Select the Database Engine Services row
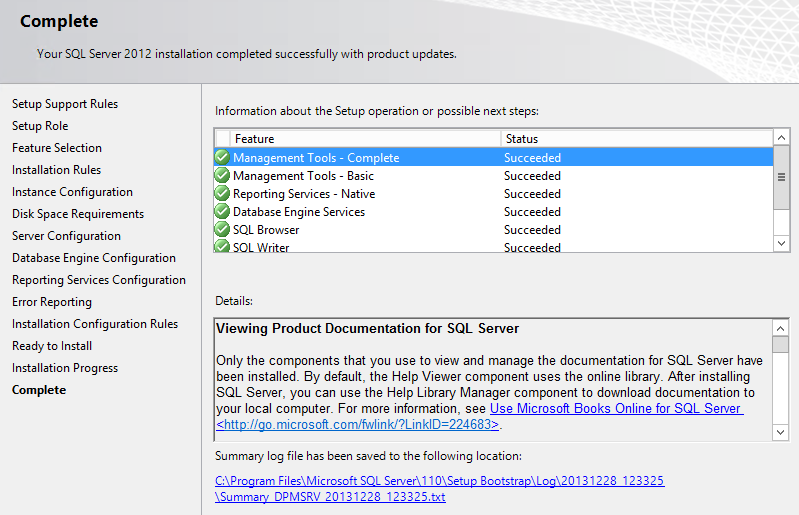 (x=493, y=212)
